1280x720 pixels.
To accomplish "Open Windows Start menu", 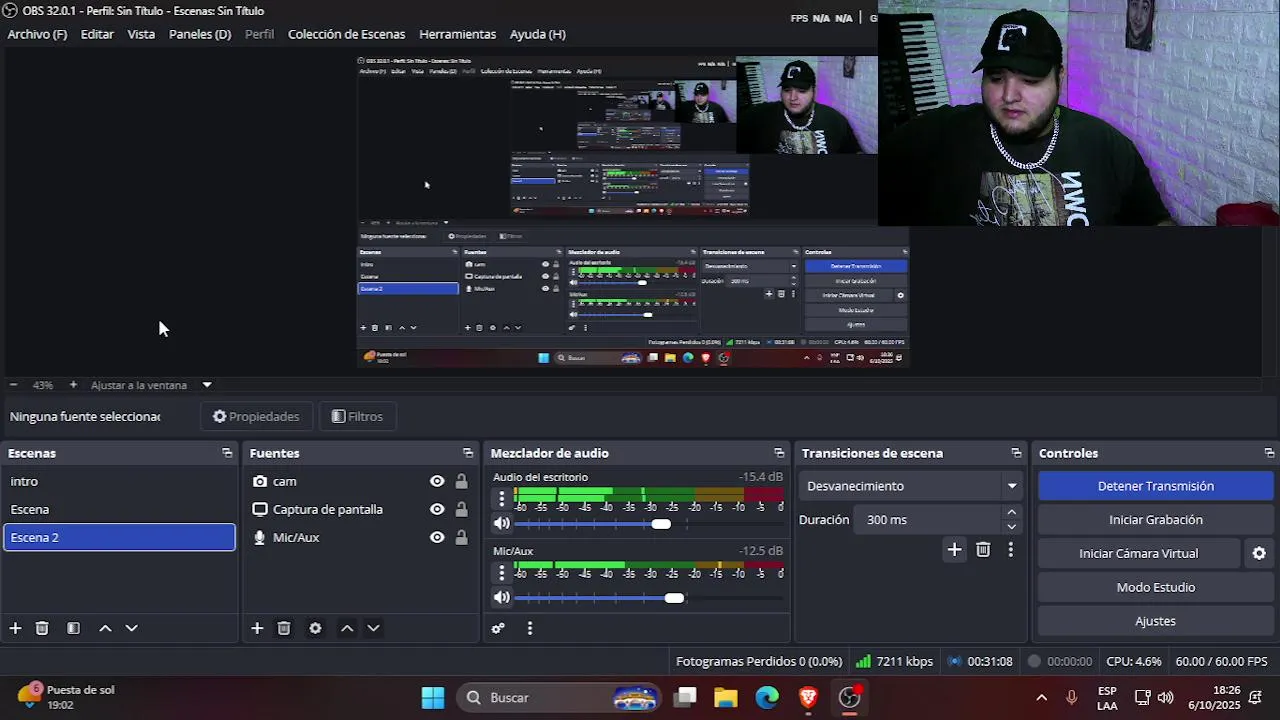I will click(433, 698).
